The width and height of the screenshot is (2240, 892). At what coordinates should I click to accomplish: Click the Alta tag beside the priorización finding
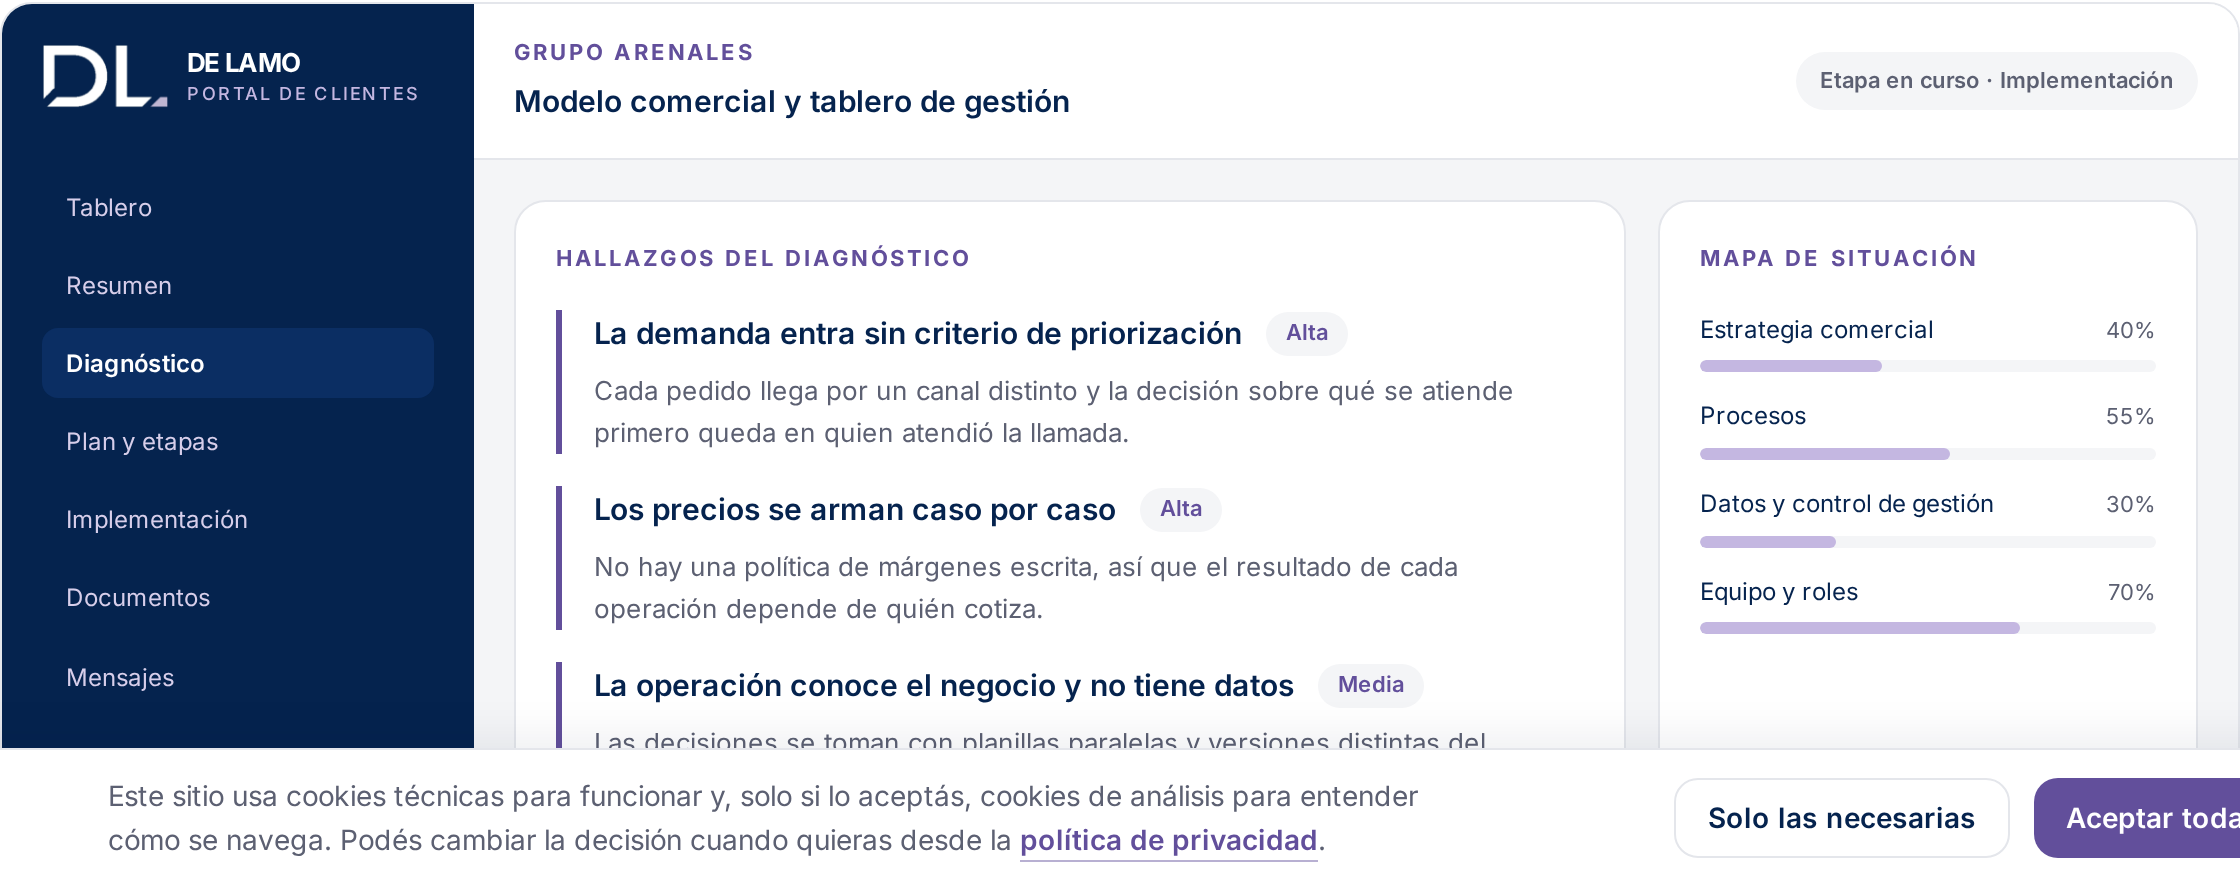(x=1306, y=333)
